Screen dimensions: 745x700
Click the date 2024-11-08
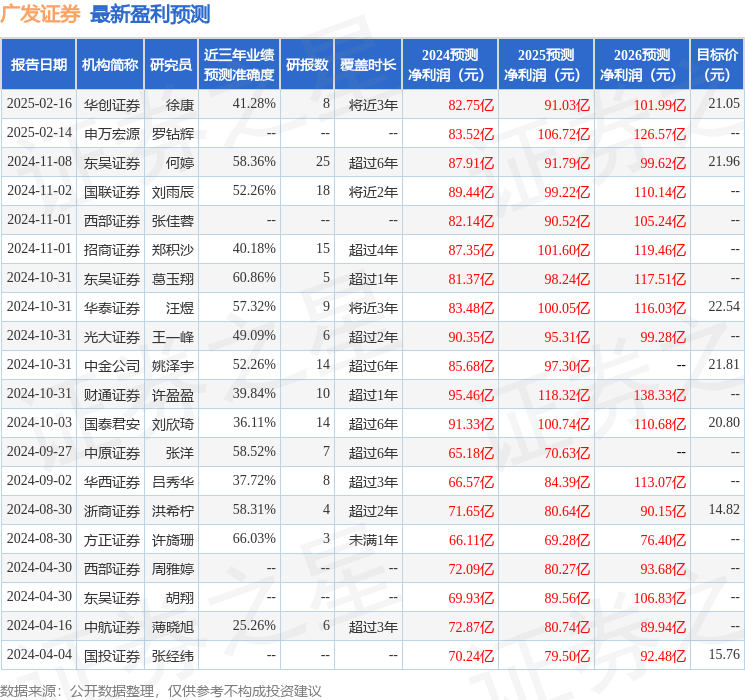39,162
